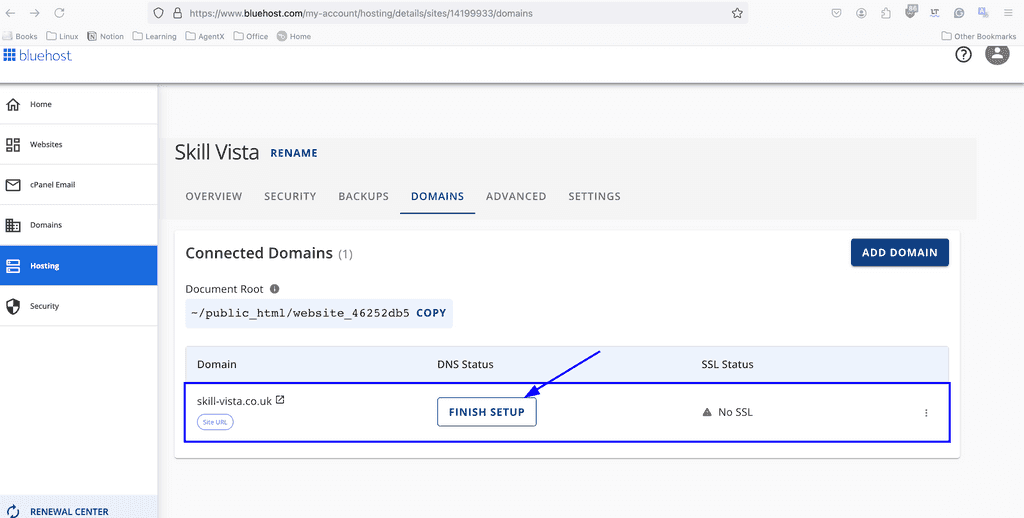Open skill-vista.co.uk external link icon
1024x518 pixels.
point(280,400)
